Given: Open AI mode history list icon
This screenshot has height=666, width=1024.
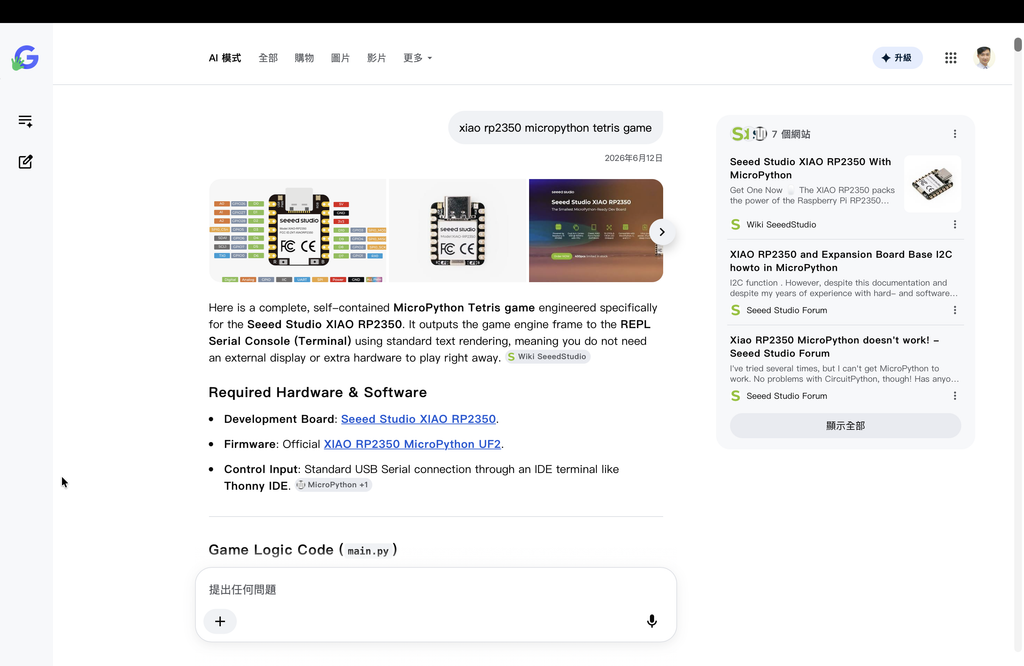Looking at the screenshot, I should [25, 121].
